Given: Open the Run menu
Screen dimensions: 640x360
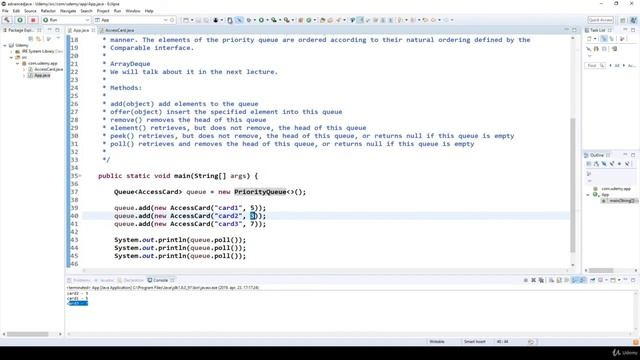Looking at the screenshot, I should (x=118, y=11).
